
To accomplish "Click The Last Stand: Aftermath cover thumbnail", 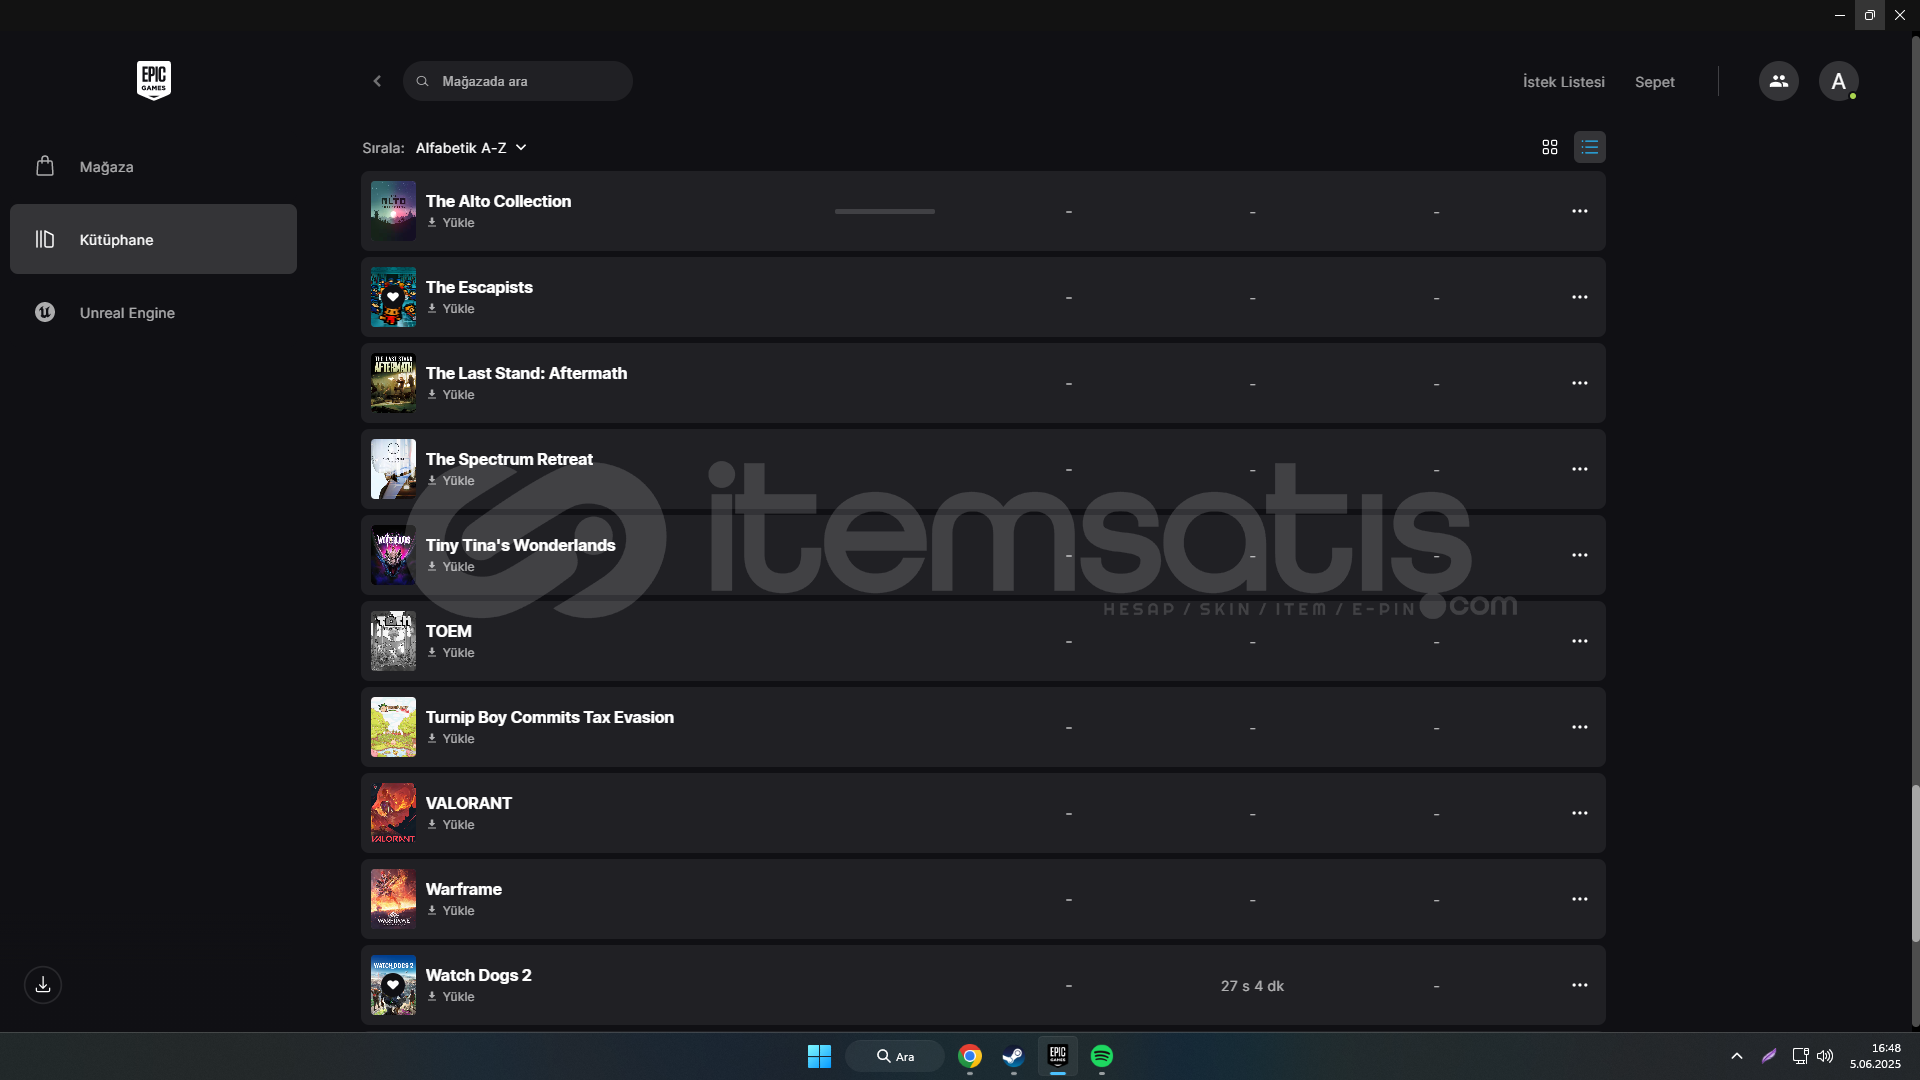I will pos(393,383).
